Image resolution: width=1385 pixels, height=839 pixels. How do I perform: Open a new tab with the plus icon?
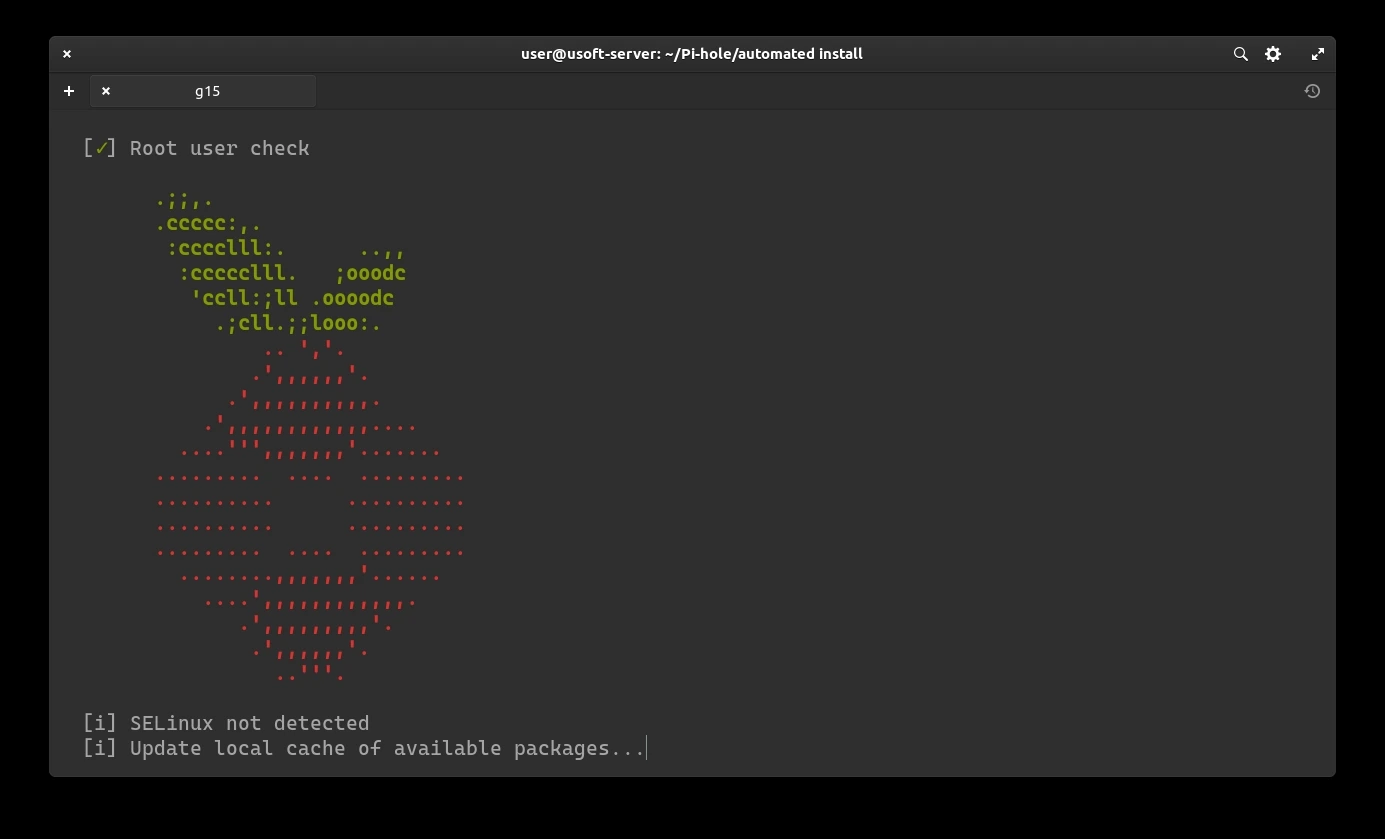69,91
